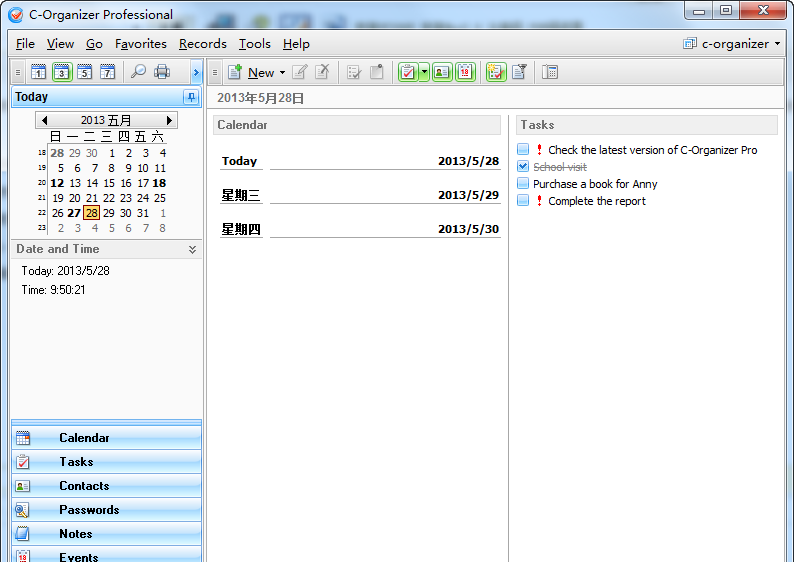Click the filter records funnel icon
Viewport: 794px width, 562px height.
[520, 72]
